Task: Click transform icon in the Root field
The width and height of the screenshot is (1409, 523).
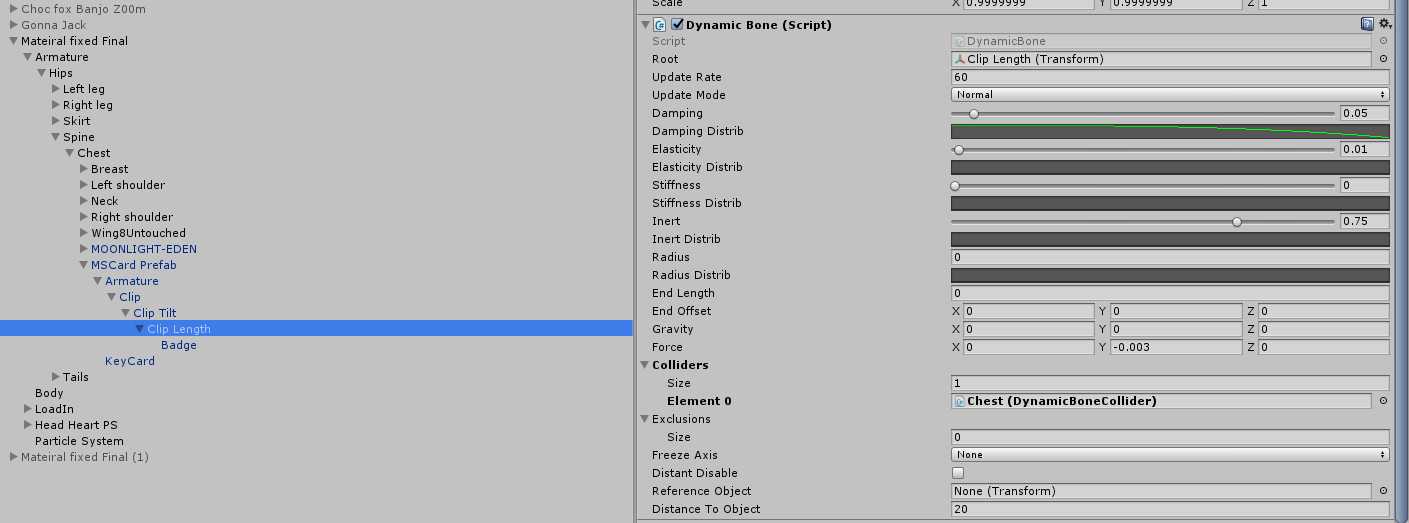Action: coord(960,59)
